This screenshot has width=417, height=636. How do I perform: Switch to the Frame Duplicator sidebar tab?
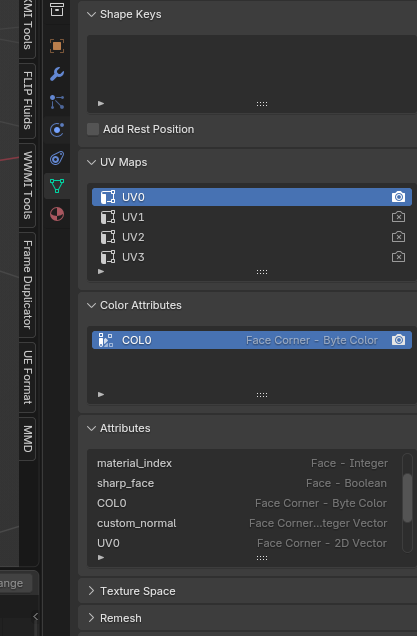tap(27, 285)
